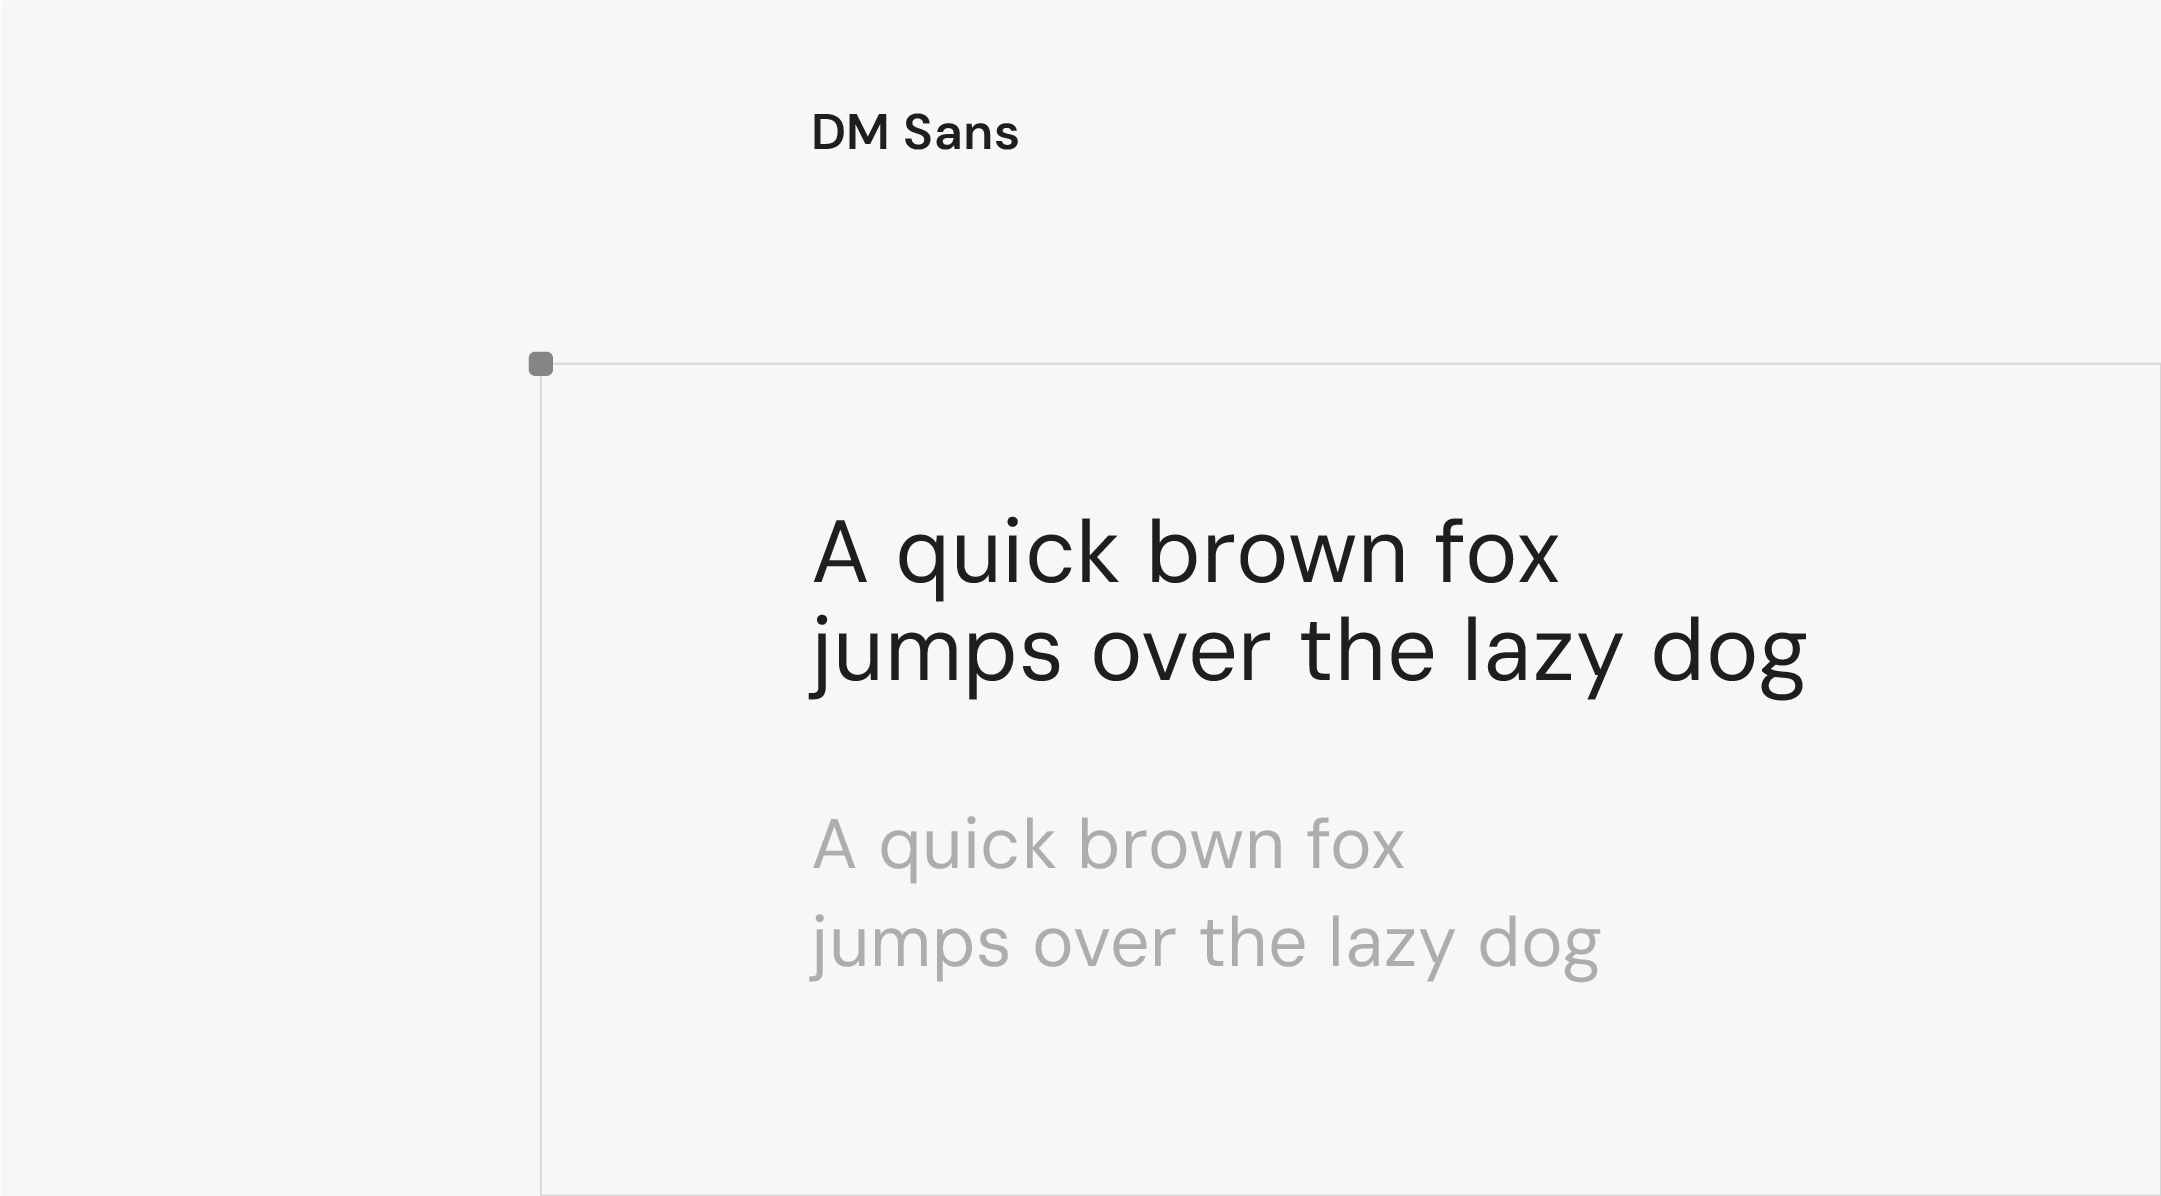The height and width of the screenshot is (1196, 2161).
Task: Click the word "brown" in dark sample text
Action: coord(1277,553)
